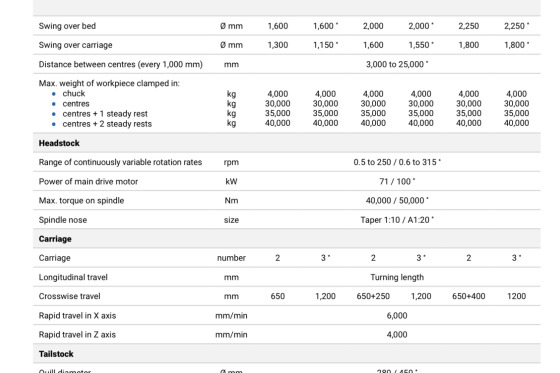Click the Max. torque on spindle label

tap(81, 200)
